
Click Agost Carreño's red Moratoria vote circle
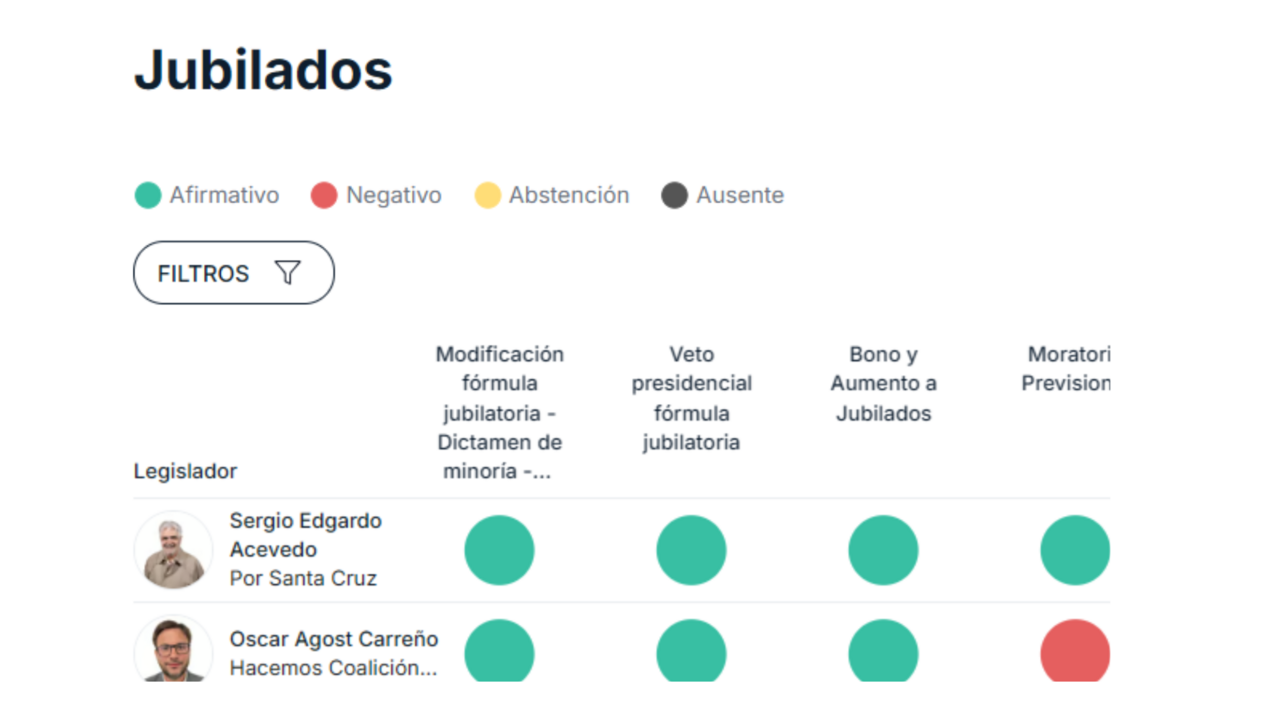click(x=1075, y=652)
